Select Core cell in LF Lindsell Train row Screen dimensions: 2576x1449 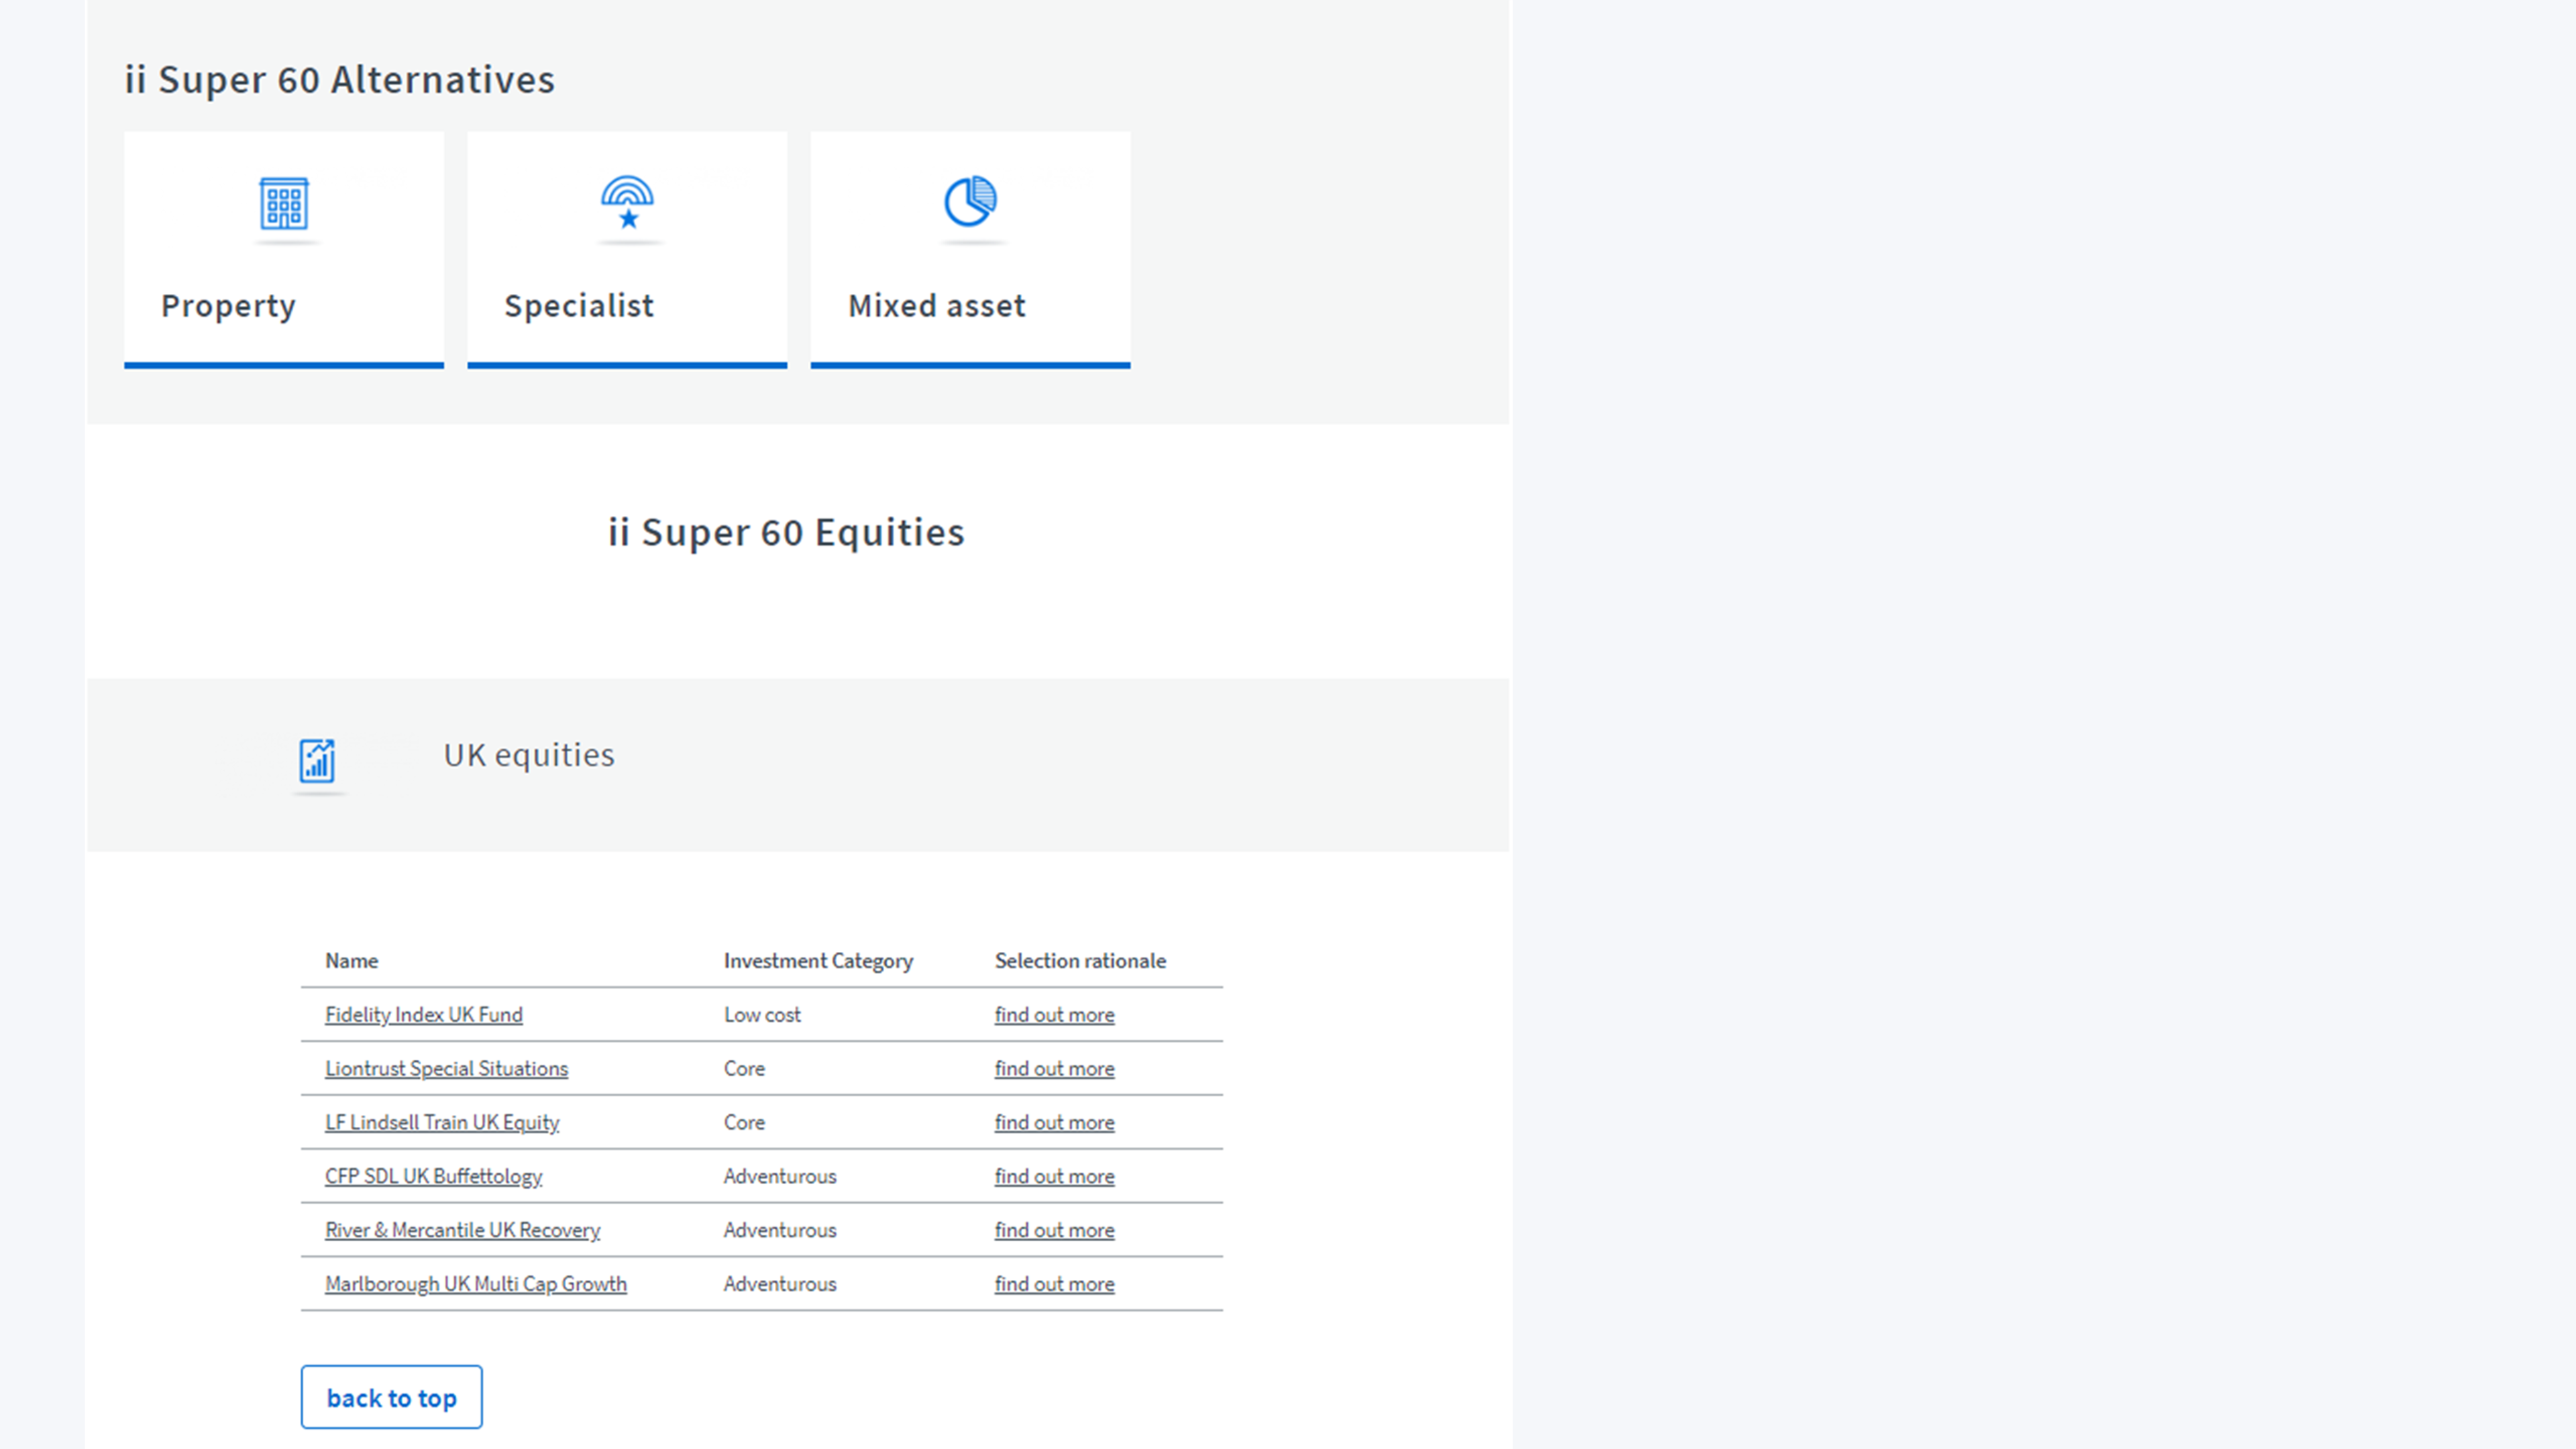(744, 1122)
